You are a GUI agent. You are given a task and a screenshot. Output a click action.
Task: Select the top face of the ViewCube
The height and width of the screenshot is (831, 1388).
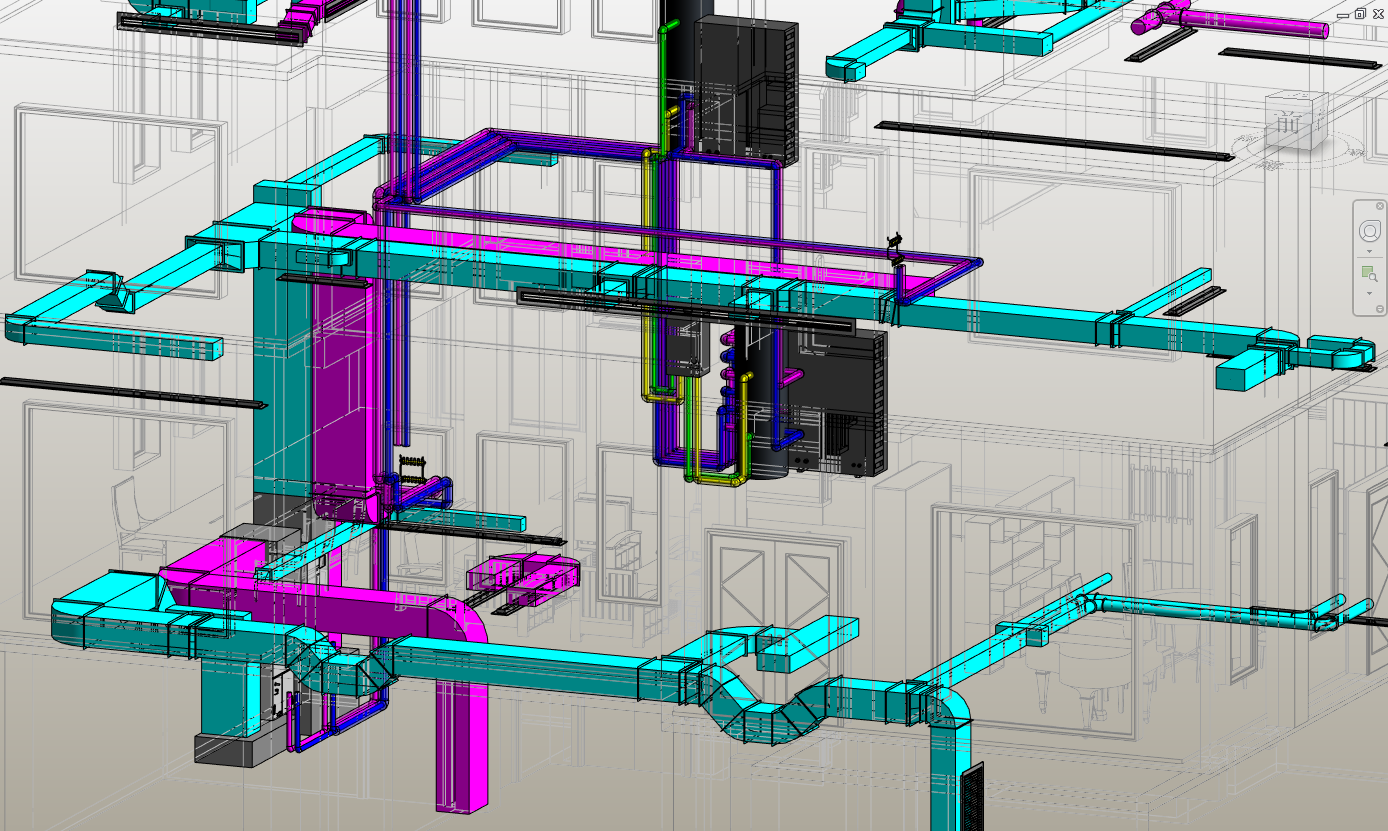point(1300,100)
